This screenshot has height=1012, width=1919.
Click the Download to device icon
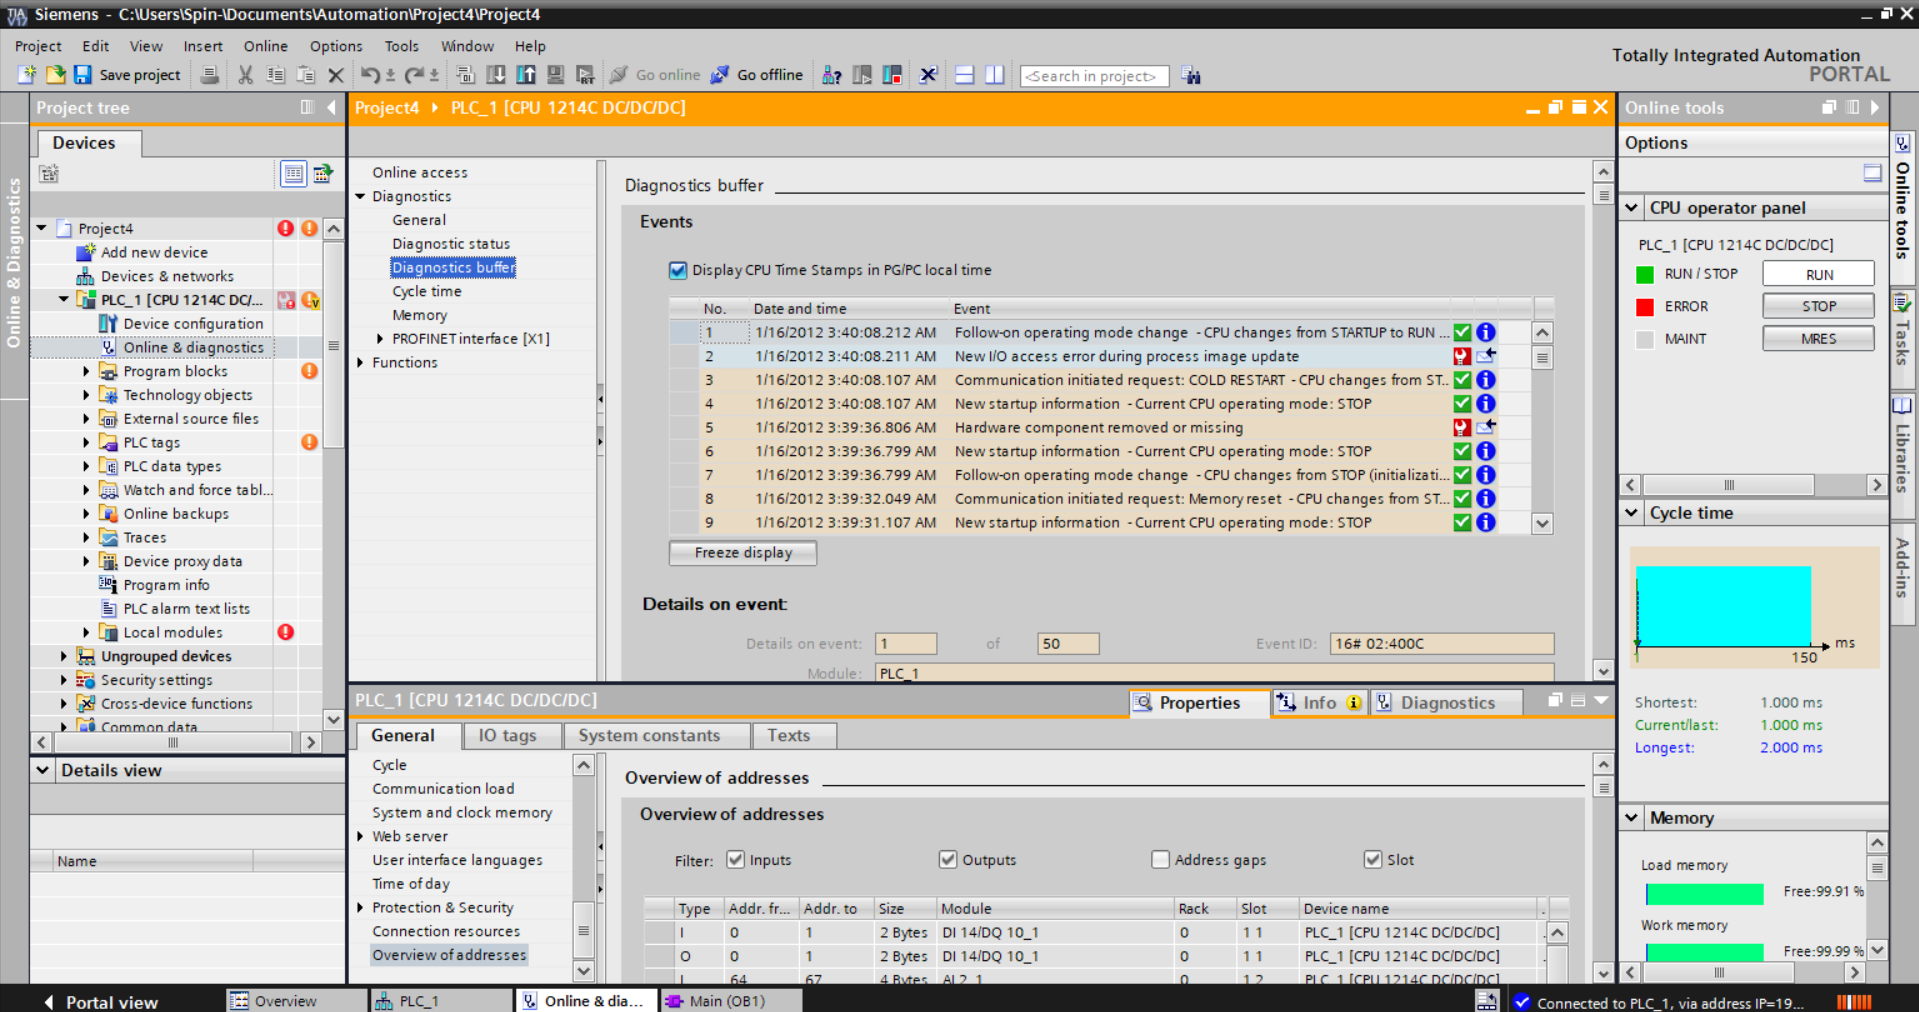pyautogui.click(x=496, y=75)
